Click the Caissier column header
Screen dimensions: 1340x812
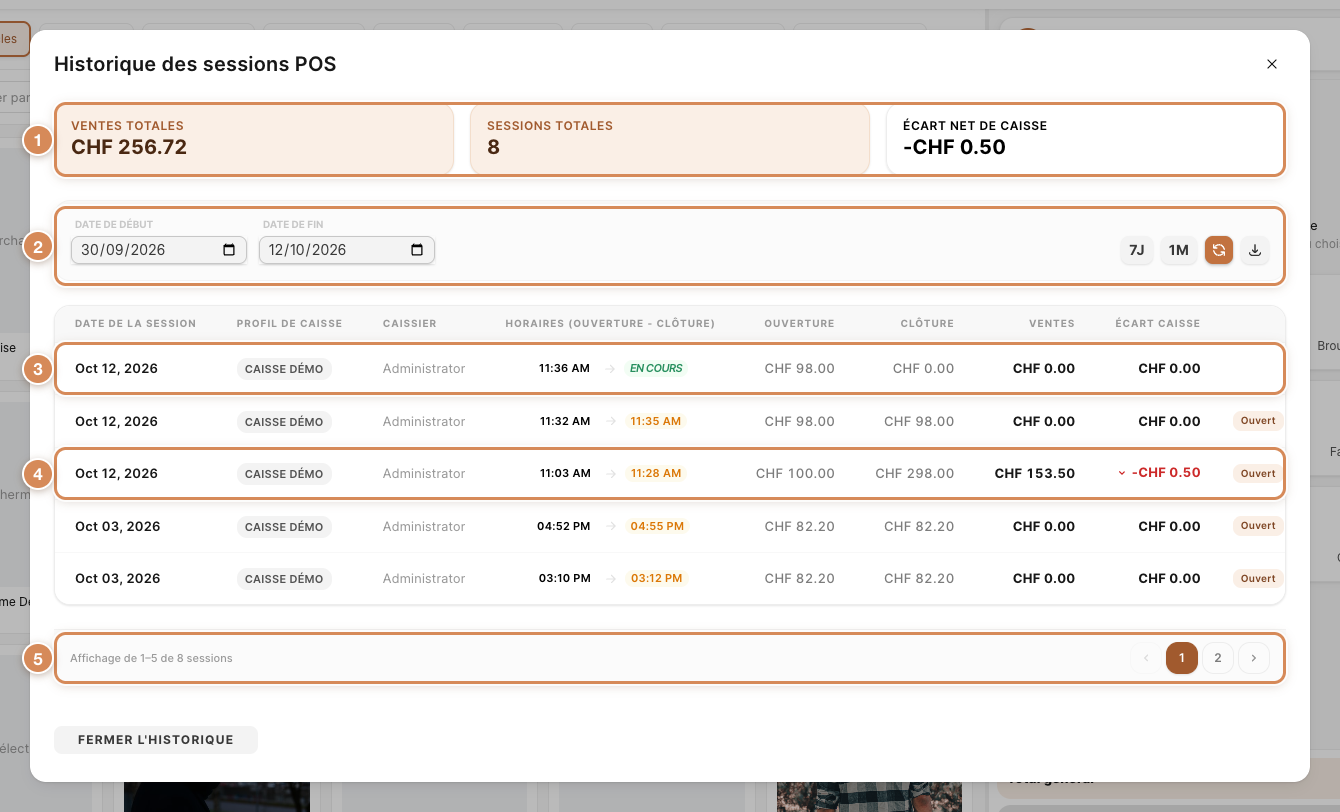410,324
